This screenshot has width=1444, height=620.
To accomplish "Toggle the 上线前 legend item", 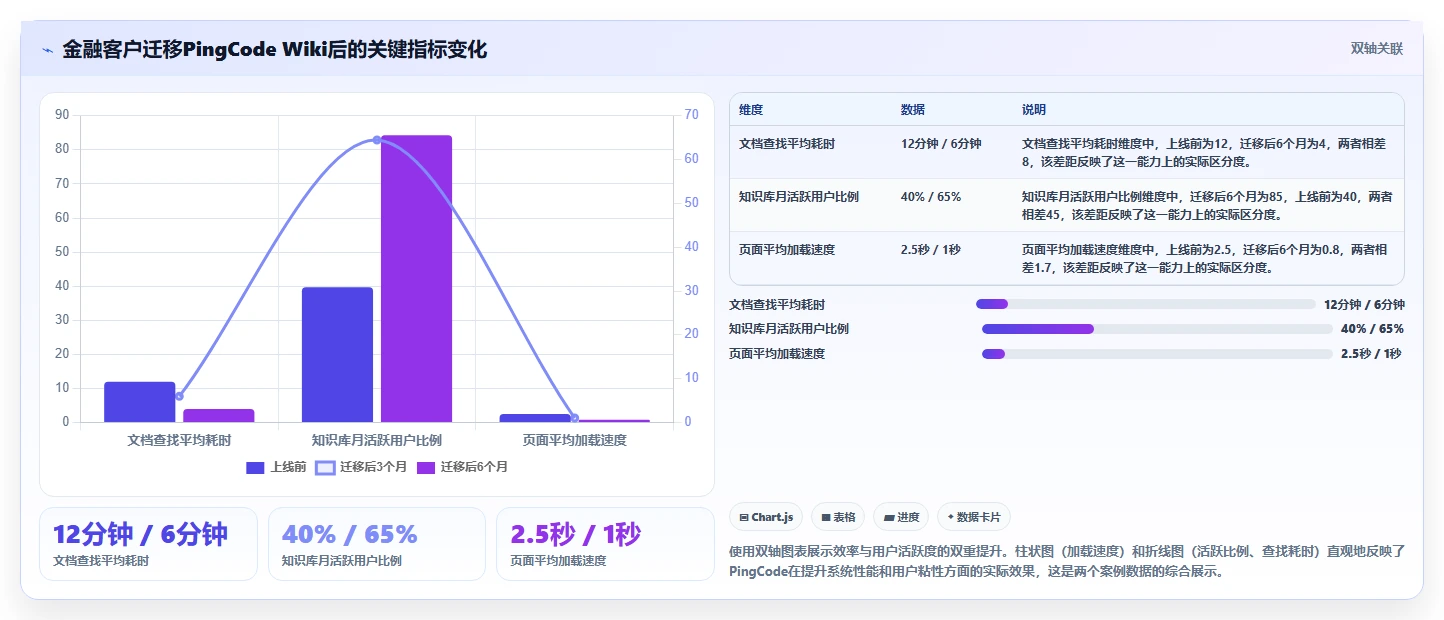I will [x=276, y=467].
